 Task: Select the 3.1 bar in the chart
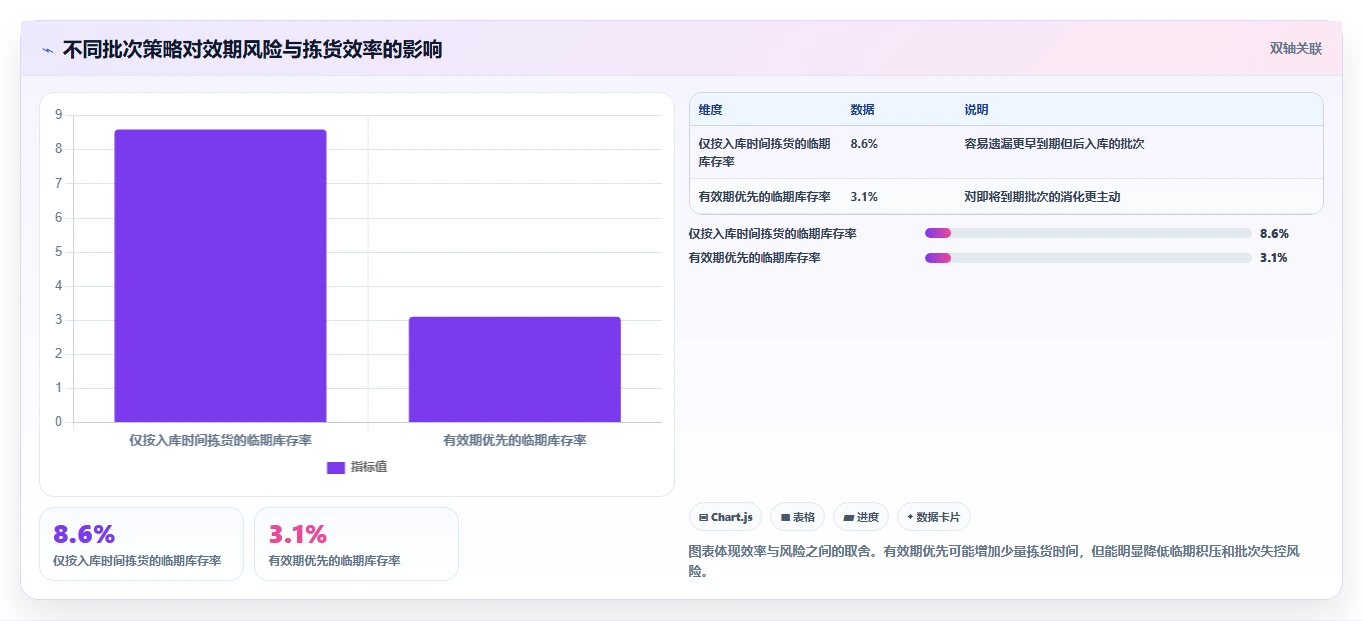tap(514, 369)
